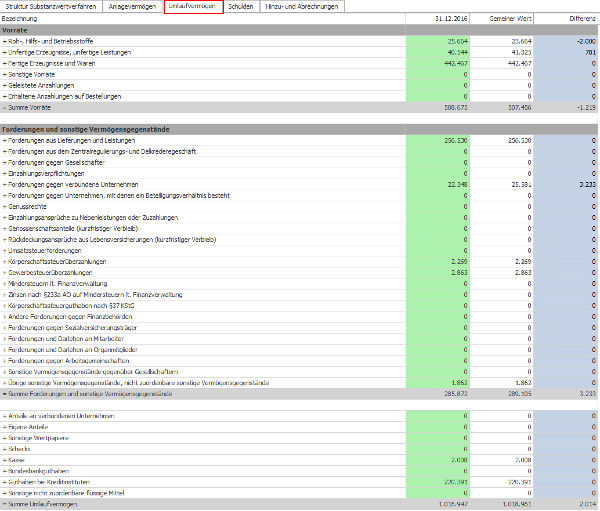This screenshot has height=511, width=600.
Task: Expand Guthaben bei Kreditinstituten row
Action: tap(5, 482)
